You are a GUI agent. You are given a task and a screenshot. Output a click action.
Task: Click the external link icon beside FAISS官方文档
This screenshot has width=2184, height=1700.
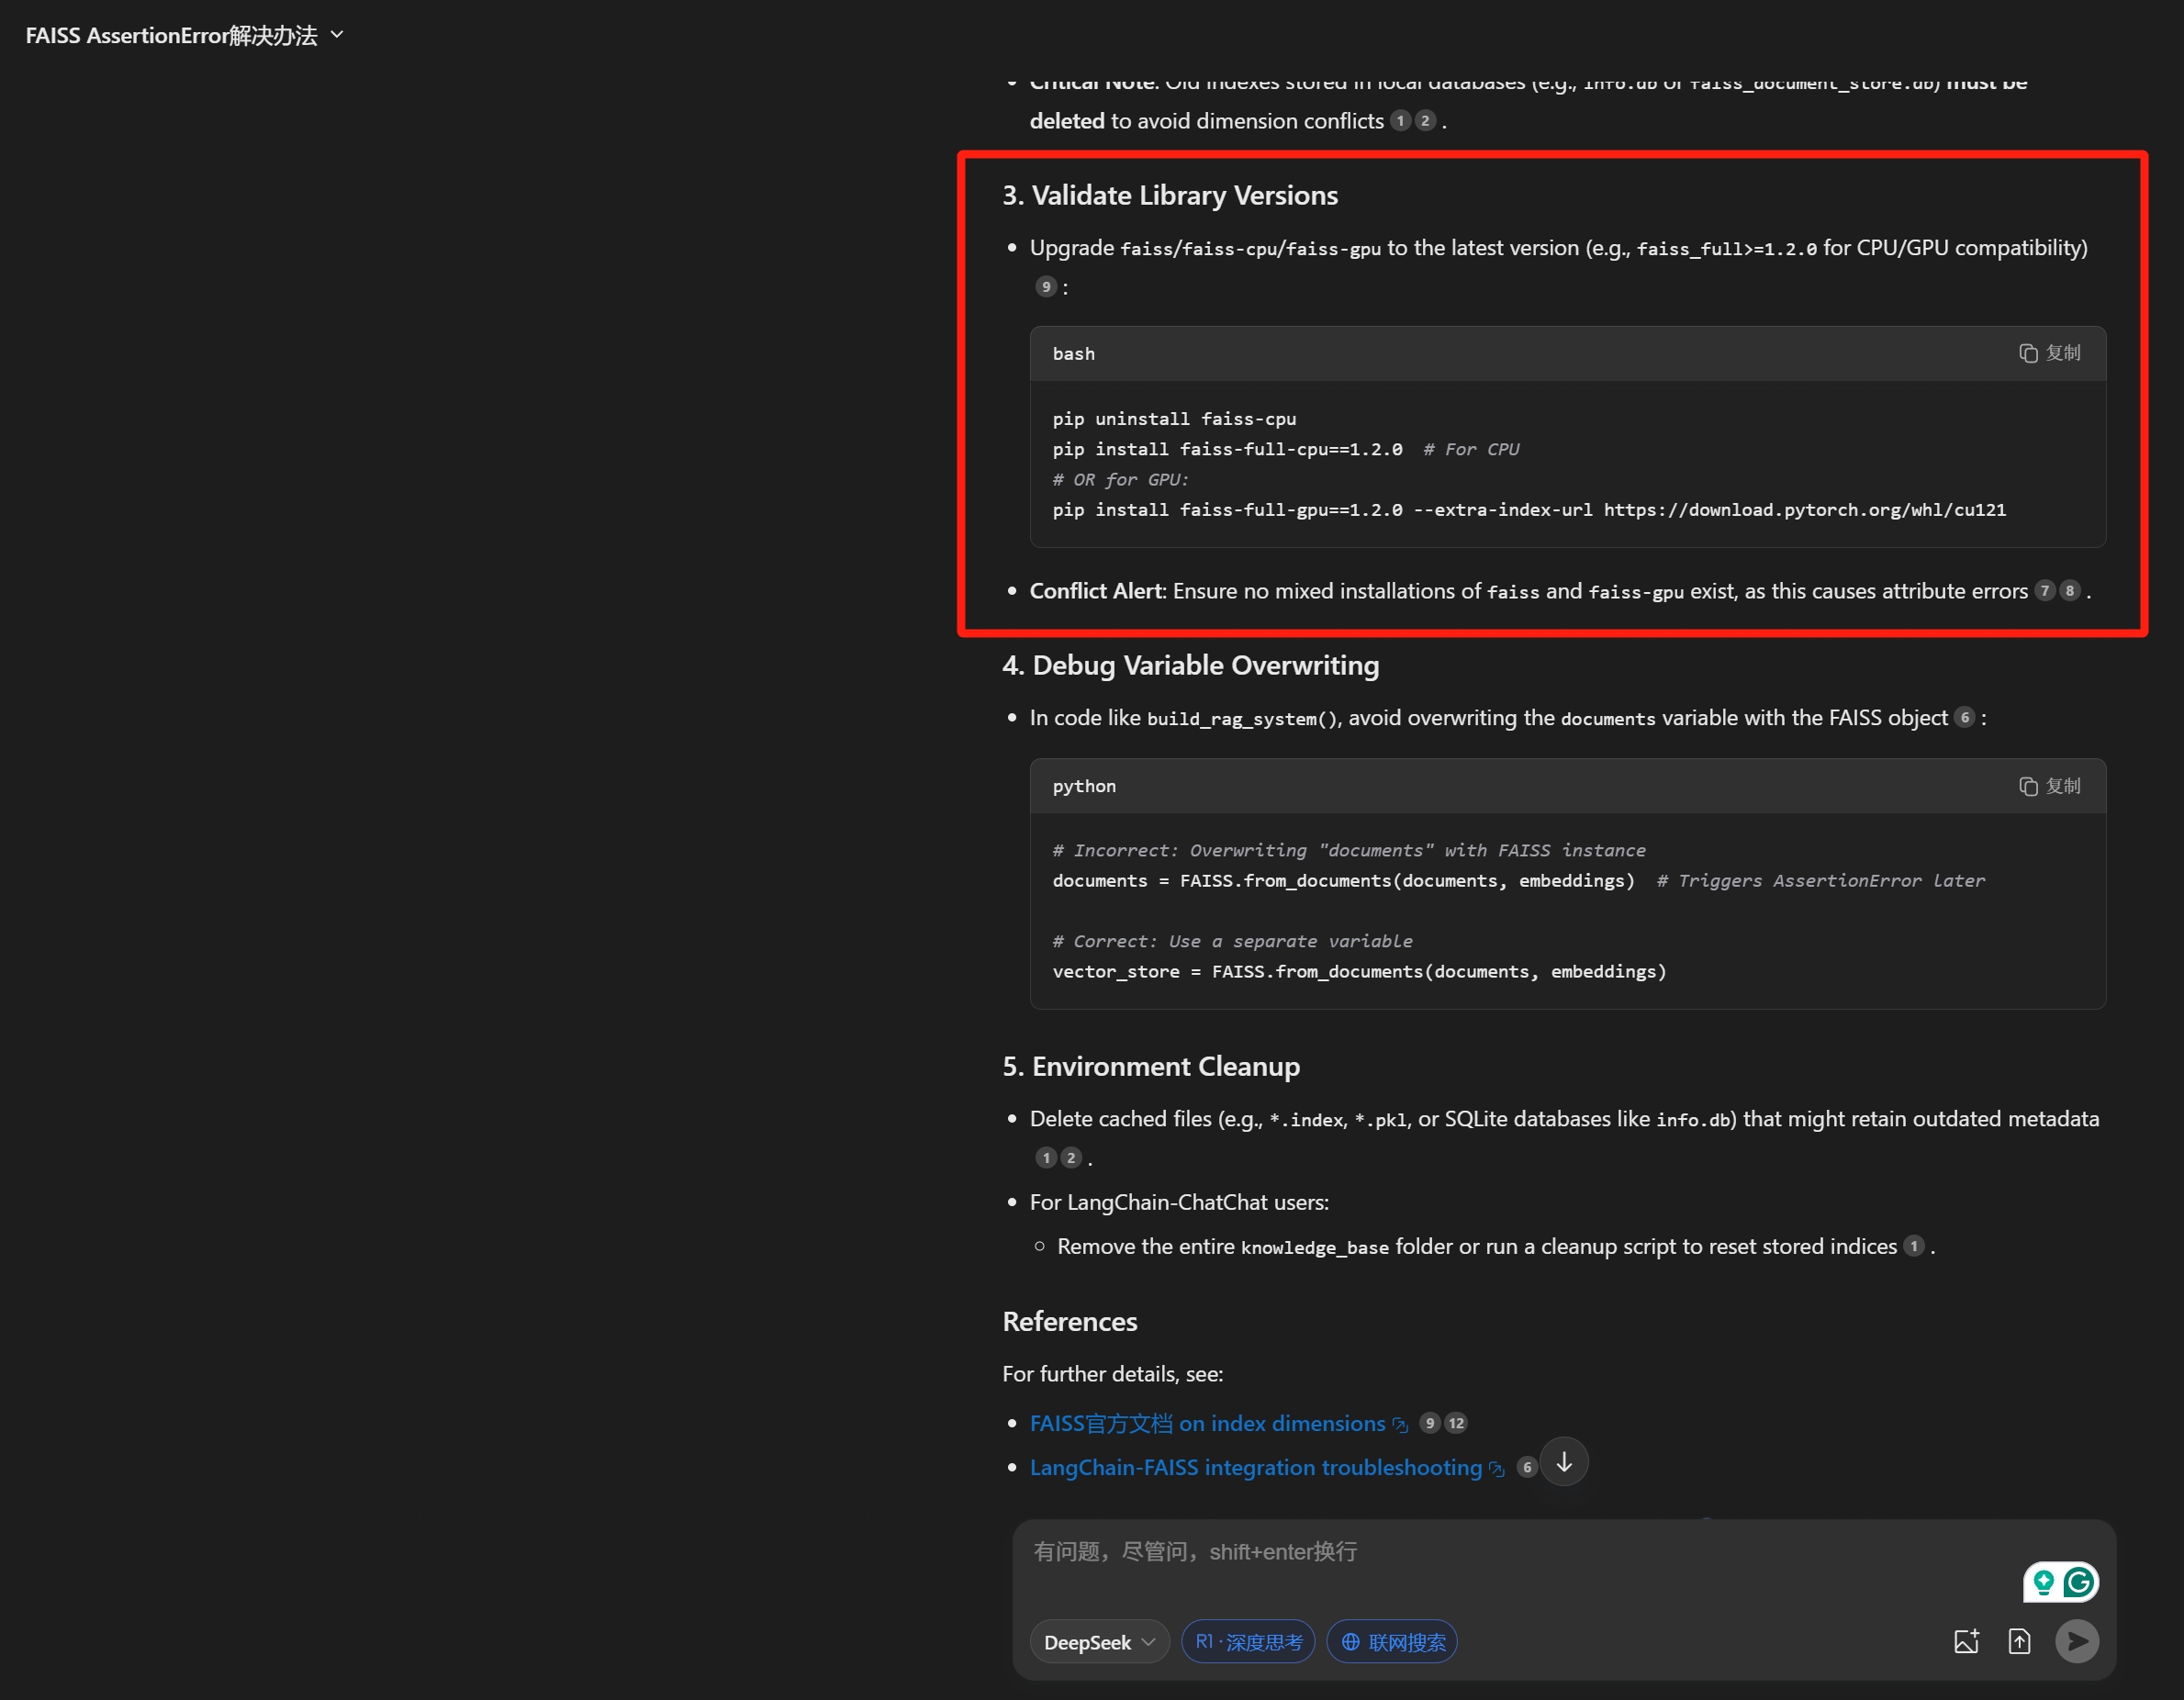[x=1400, y=1425]
